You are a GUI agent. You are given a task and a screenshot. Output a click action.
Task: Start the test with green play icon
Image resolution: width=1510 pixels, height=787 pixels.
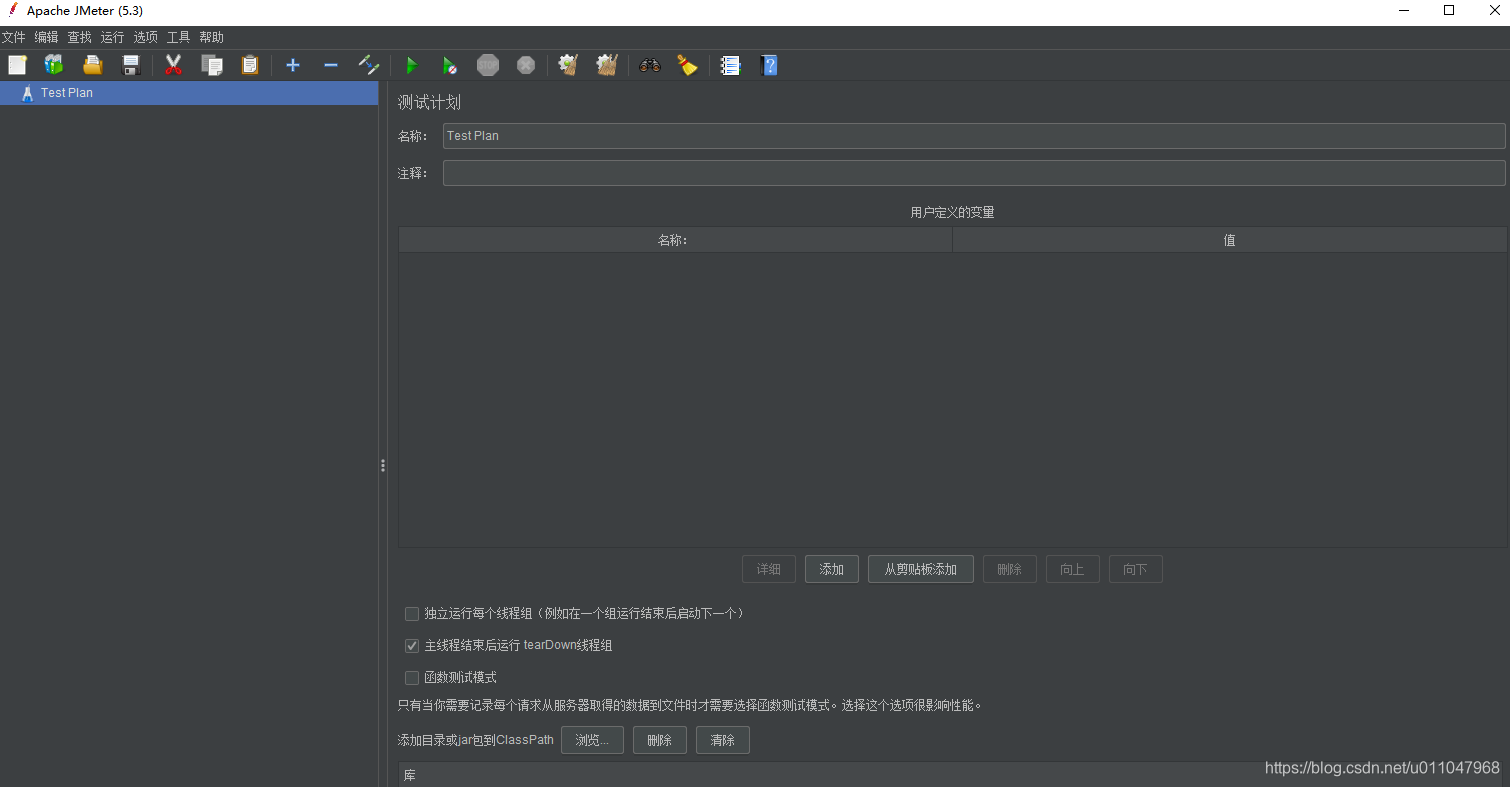[x=411, y=65]
